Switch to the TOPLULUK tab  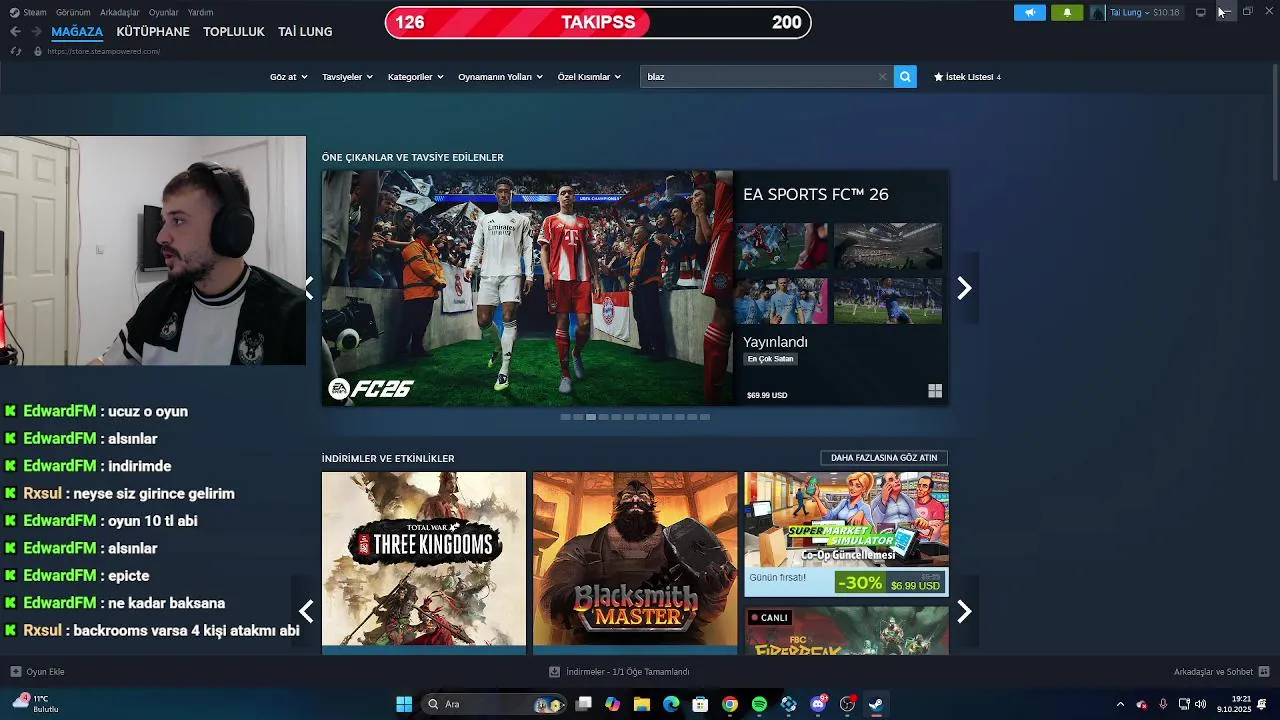[x=234, y=31]
